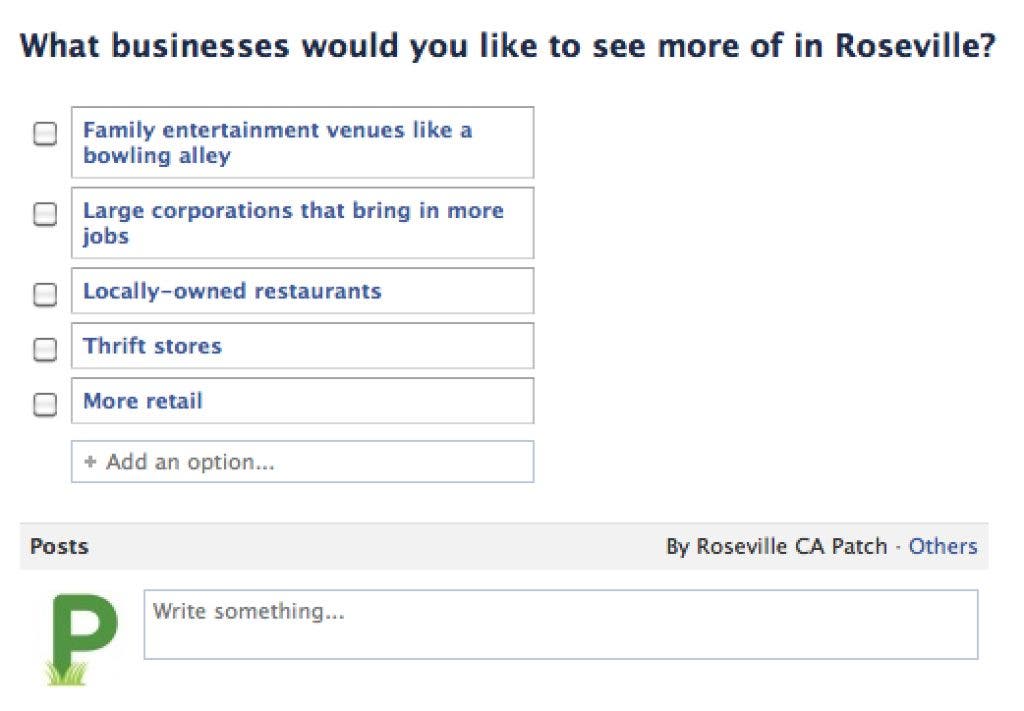Click the plus icon beside Add an option

90,462
